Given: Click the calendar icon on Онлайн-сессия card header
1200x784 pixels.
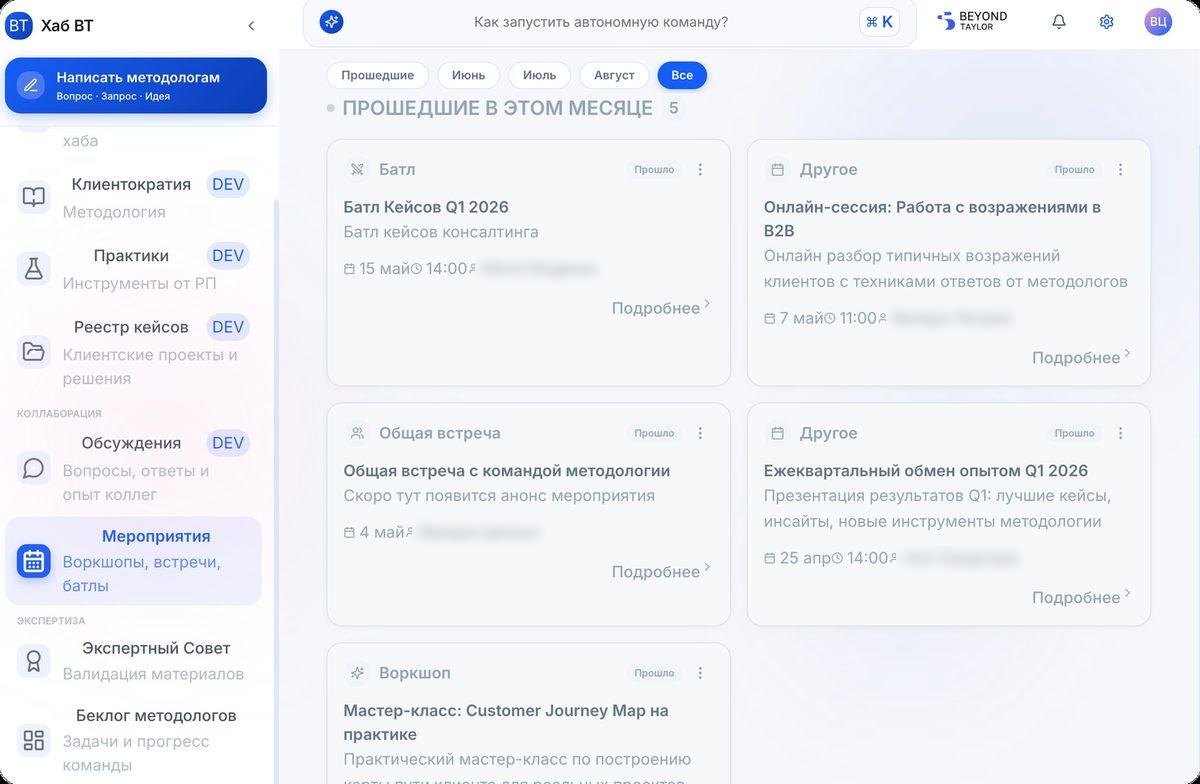Looking at the screenshot, I should 777,169.
